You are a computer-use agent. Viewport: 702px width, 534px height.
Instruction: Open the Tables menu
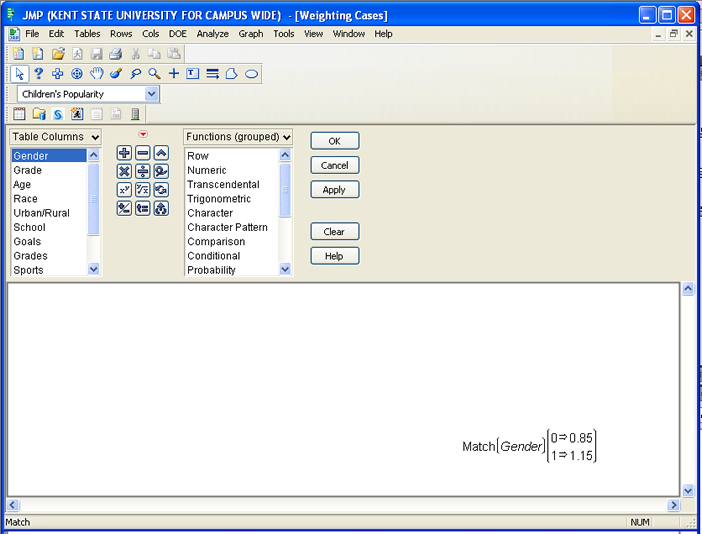(87, 34)
